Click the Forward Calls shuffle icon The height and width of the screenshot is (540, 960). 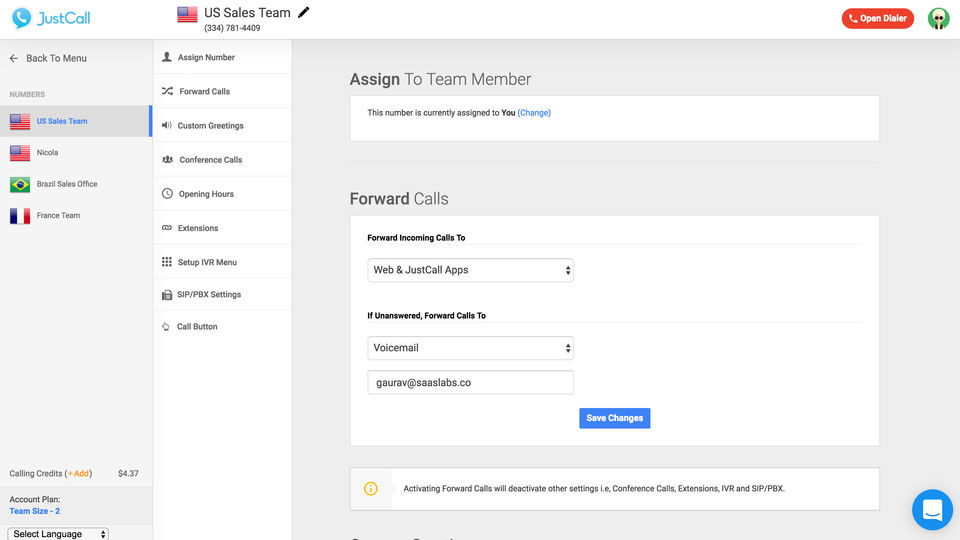point(167,91)
